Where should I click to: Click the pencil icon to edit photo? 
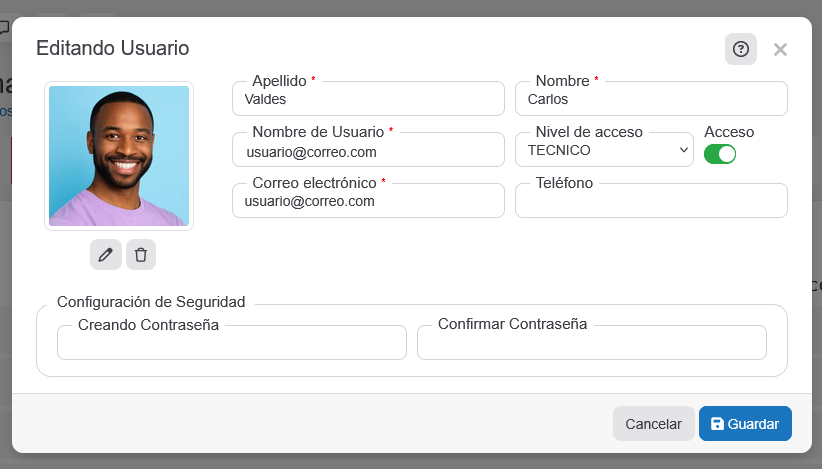point(106,255)
